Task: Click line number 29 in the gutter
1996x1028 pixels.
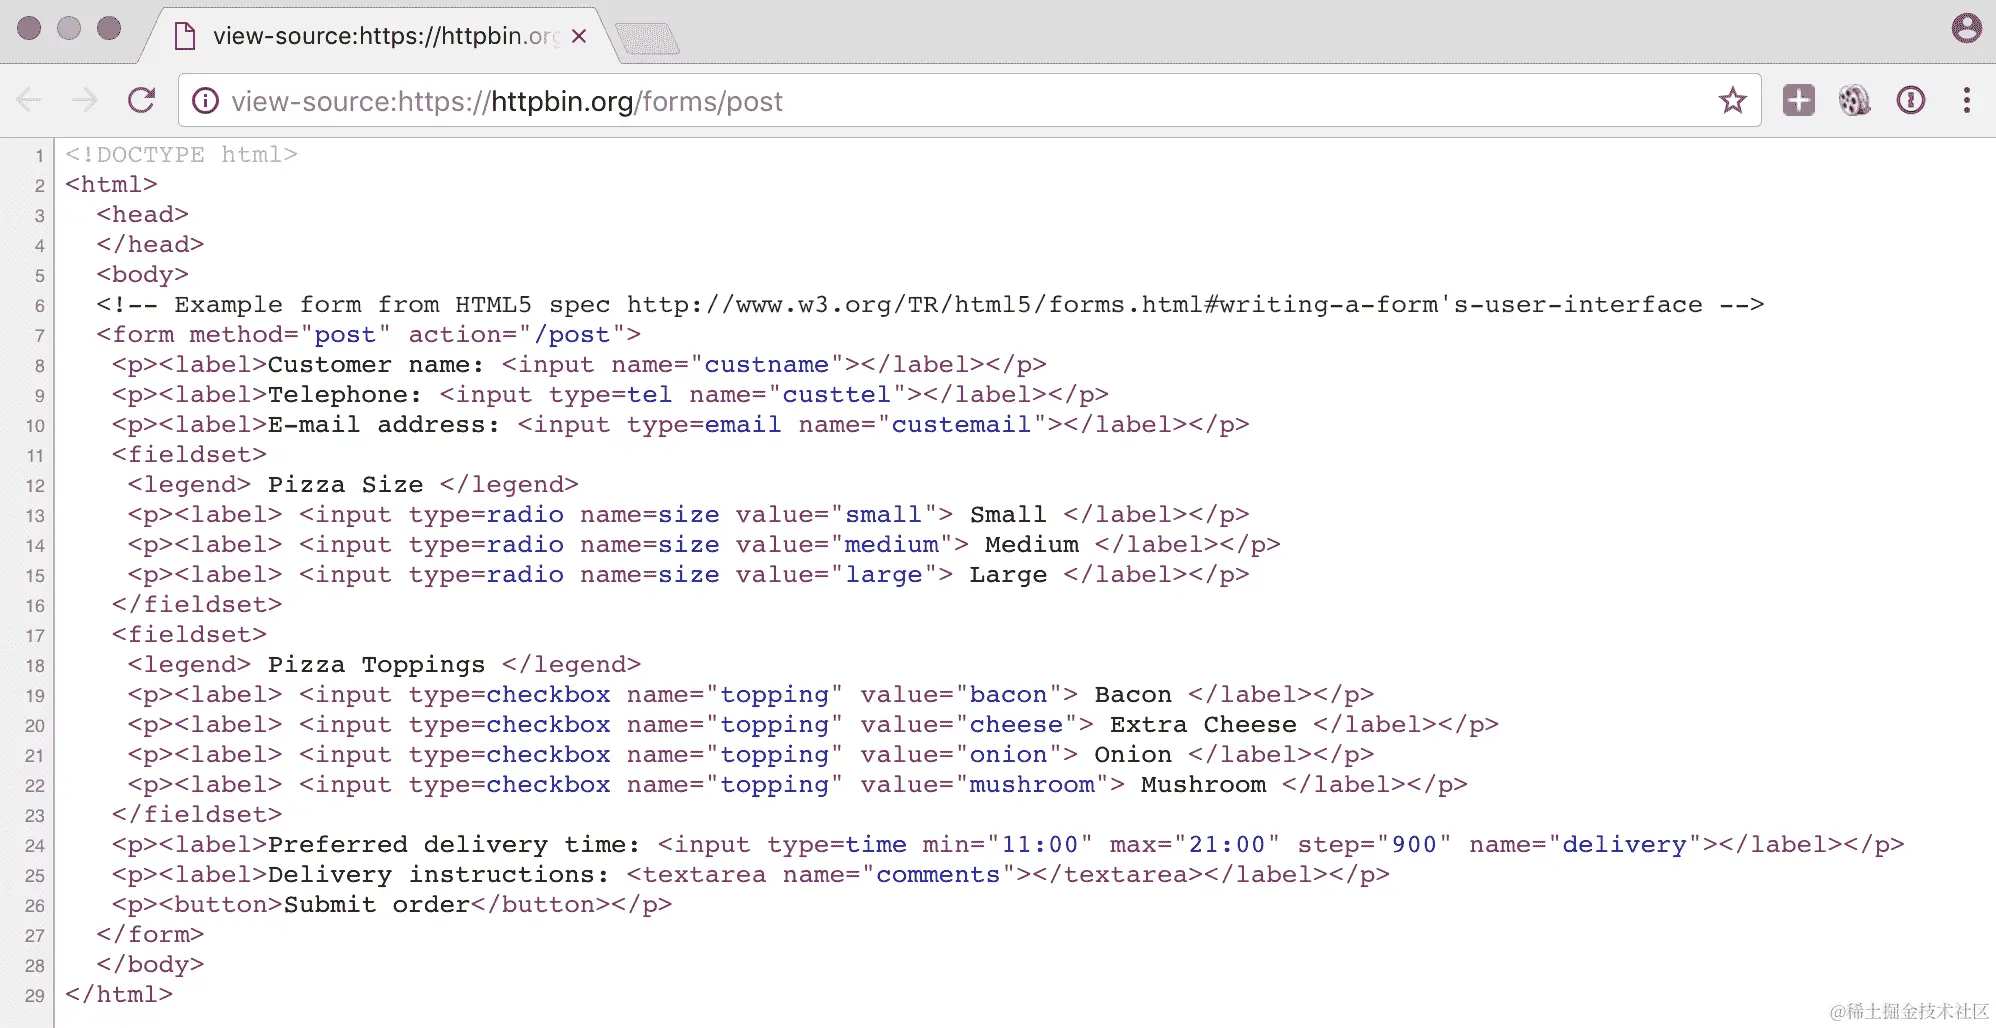Action: [34, 995]
